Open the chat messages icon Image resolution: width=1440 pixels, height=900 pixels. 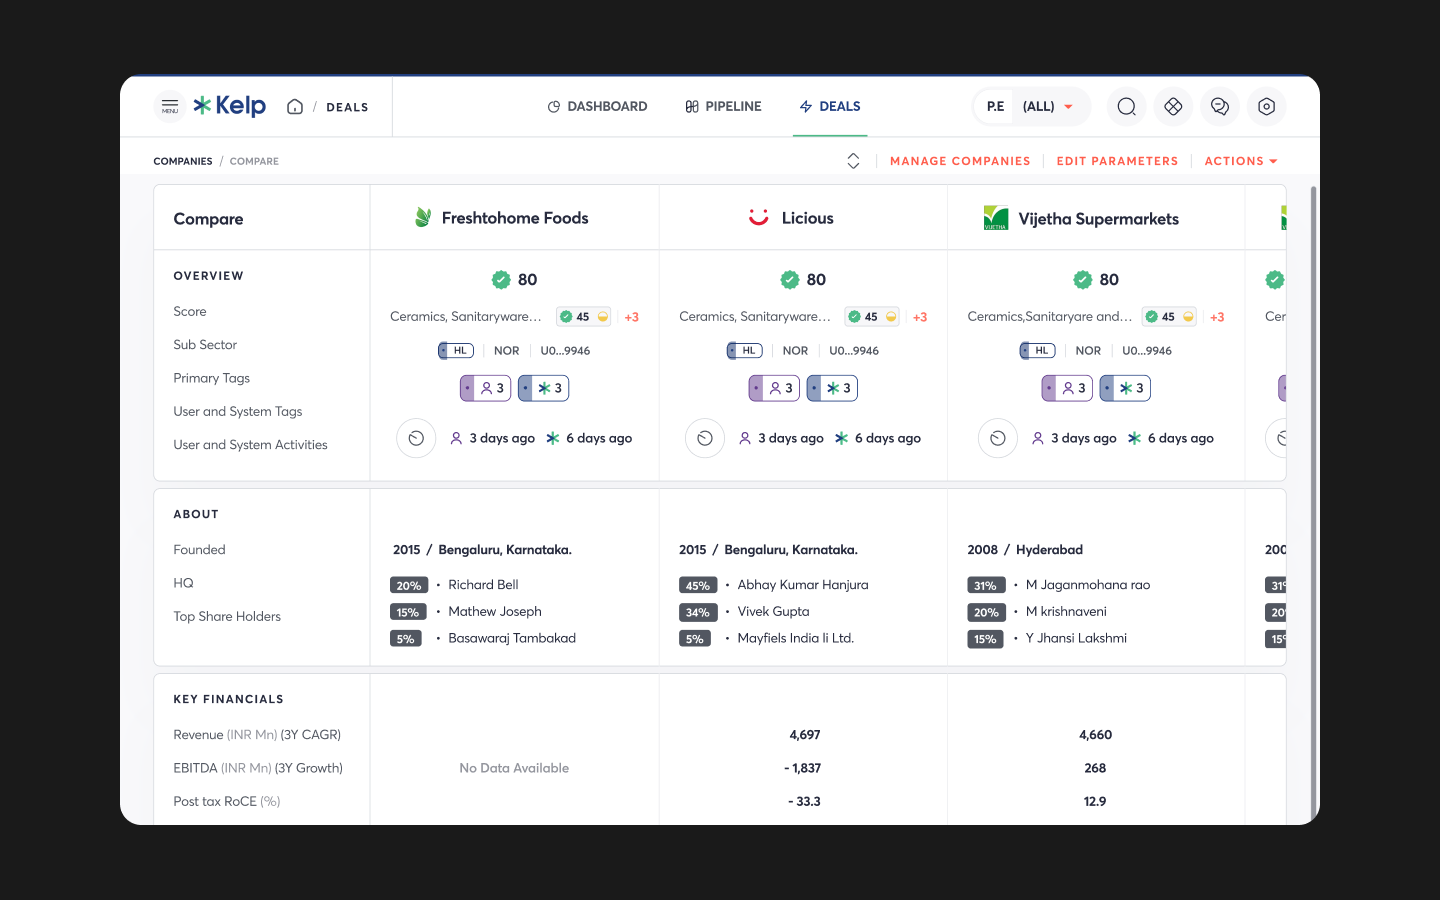1220,107
